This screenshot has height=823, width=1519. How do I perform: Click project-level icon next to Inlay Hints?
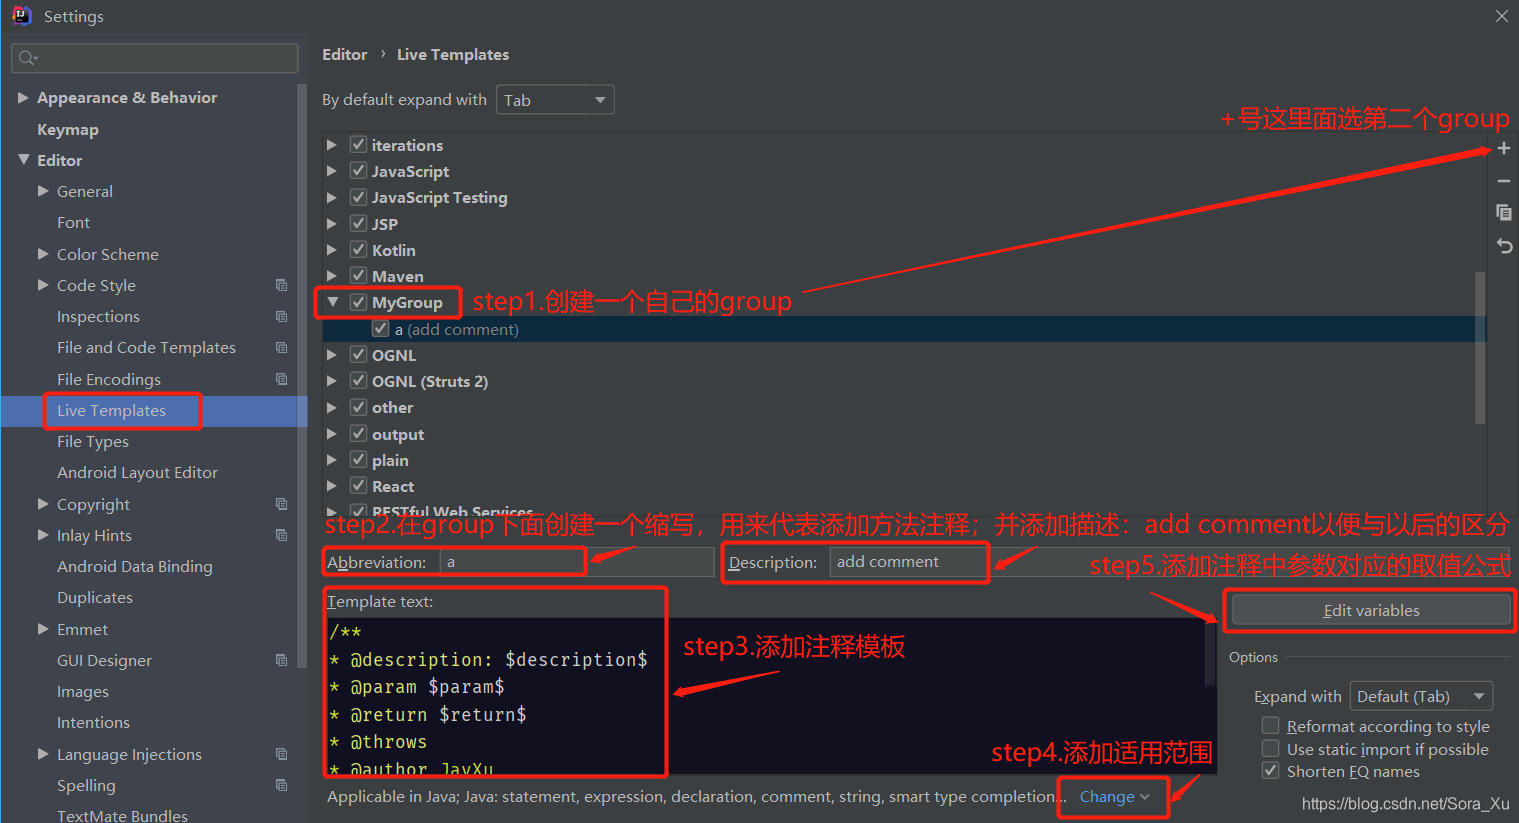tap(281, 535)
